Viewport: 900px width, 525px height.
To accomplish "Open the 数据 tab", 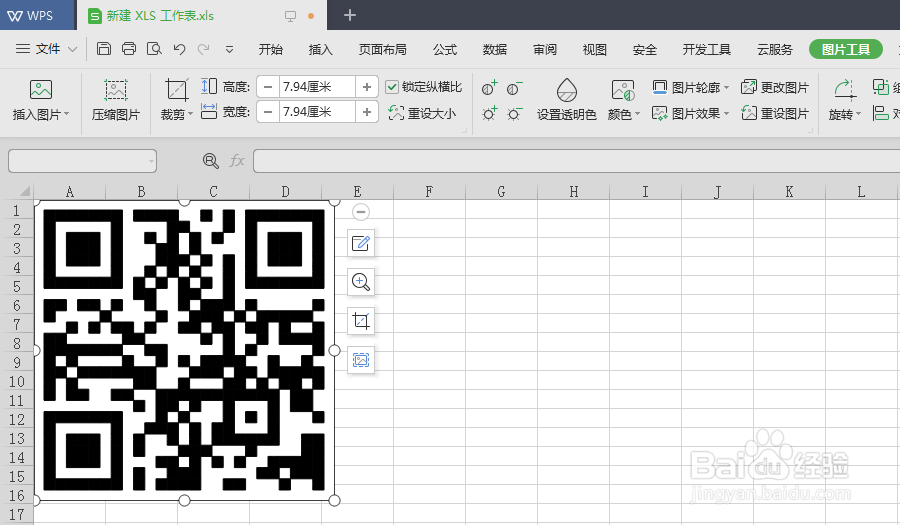I will (x=495, y=49).
